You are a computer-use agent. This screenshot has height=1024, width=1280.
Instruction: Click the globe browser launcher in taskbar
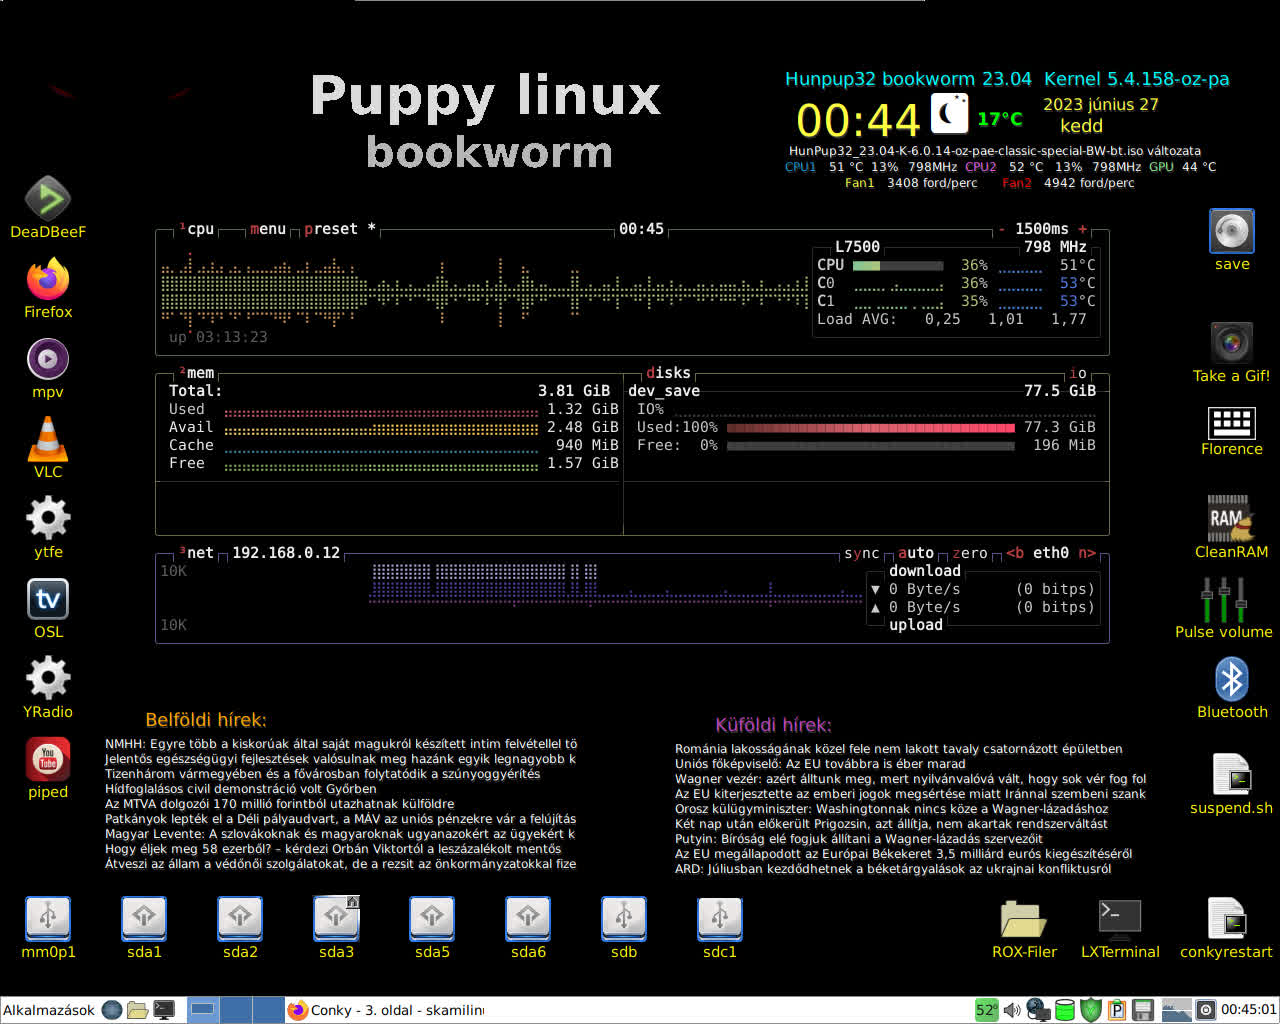[112, 1010]
